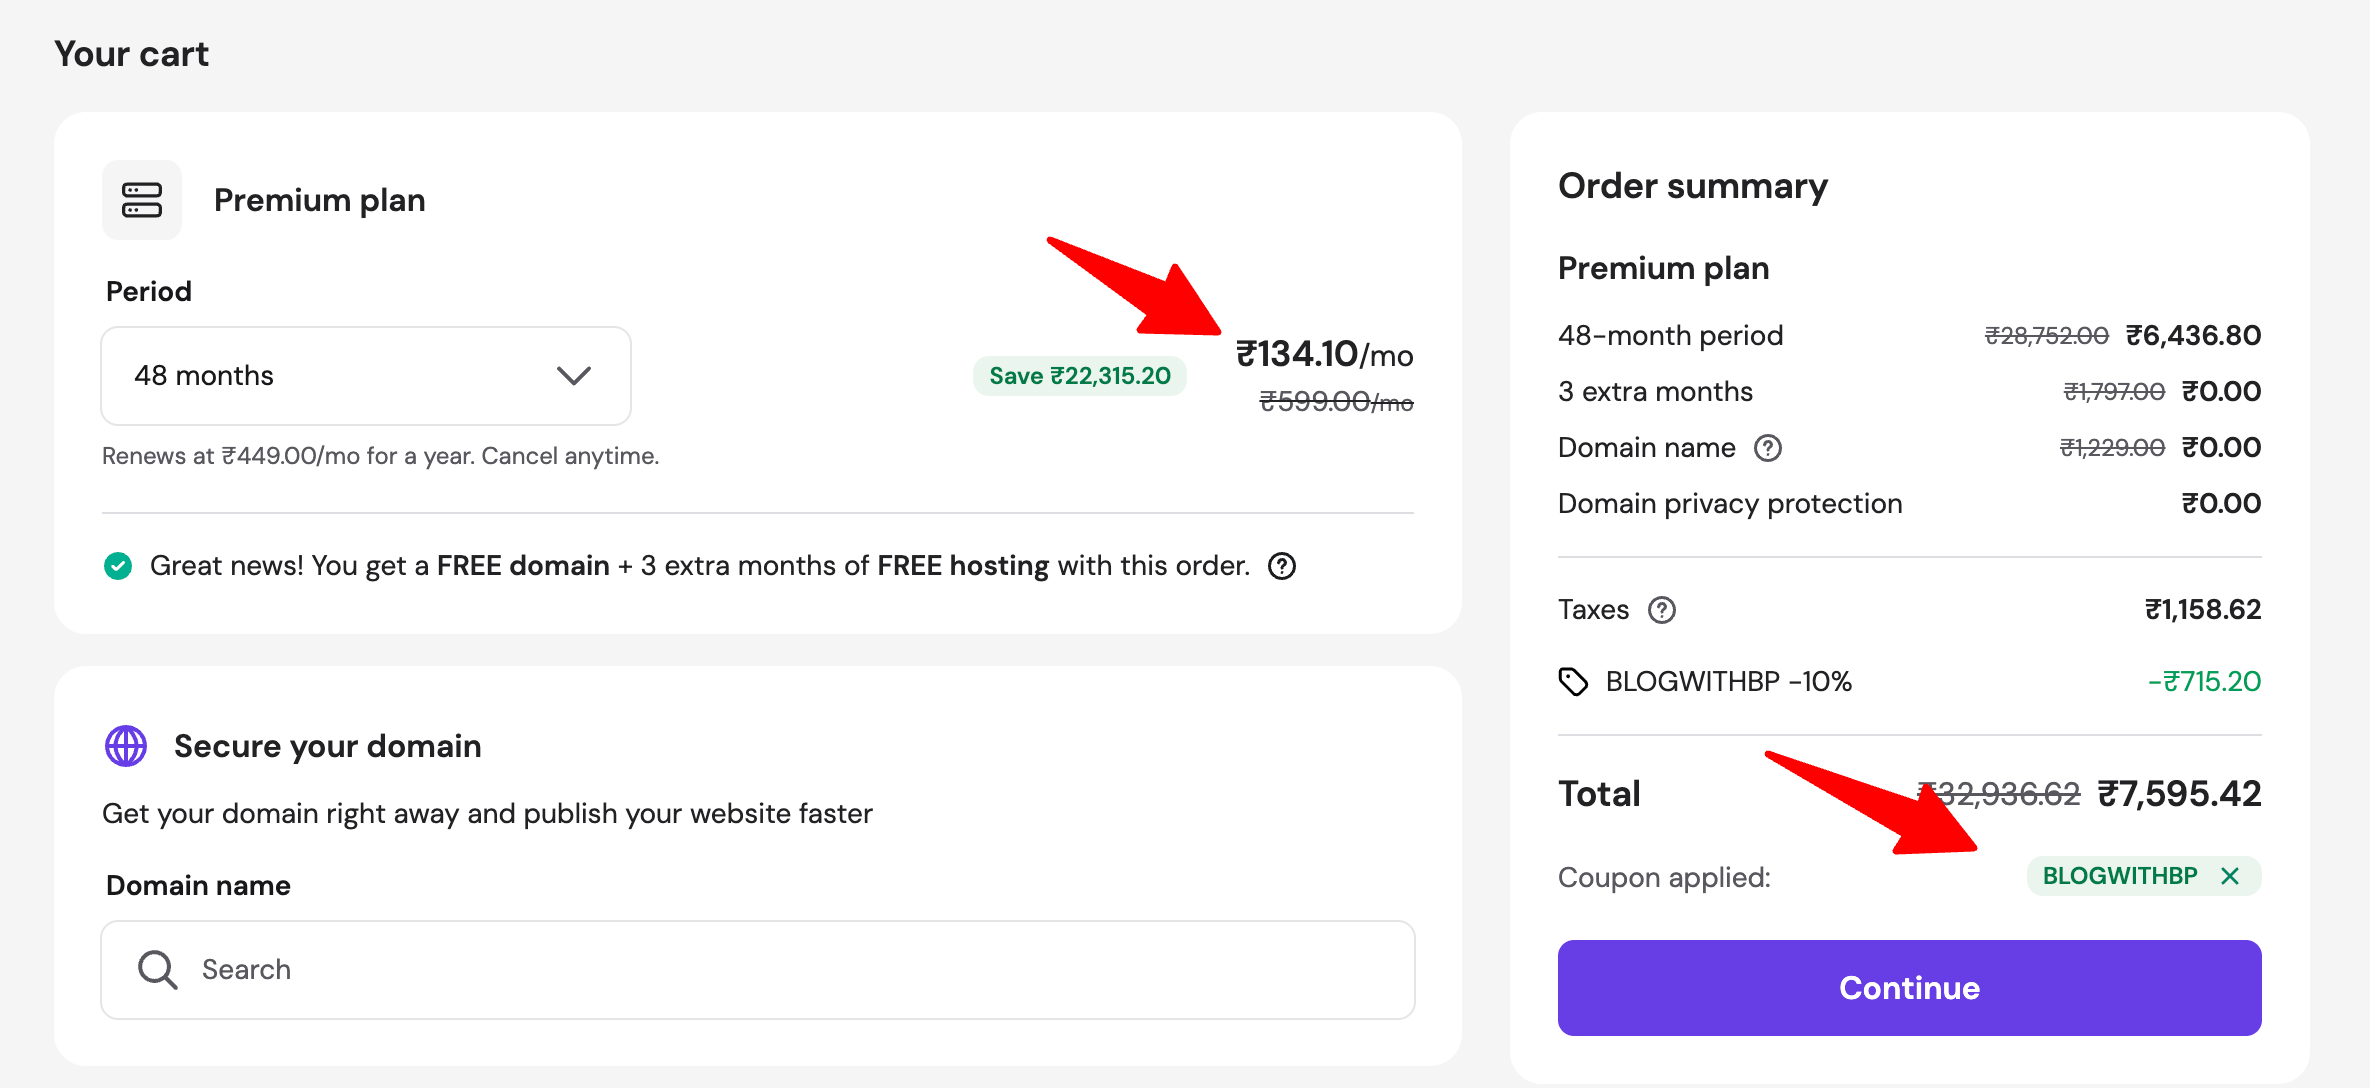Click the globe icon in Secure your domain

[x=125, y=746]
